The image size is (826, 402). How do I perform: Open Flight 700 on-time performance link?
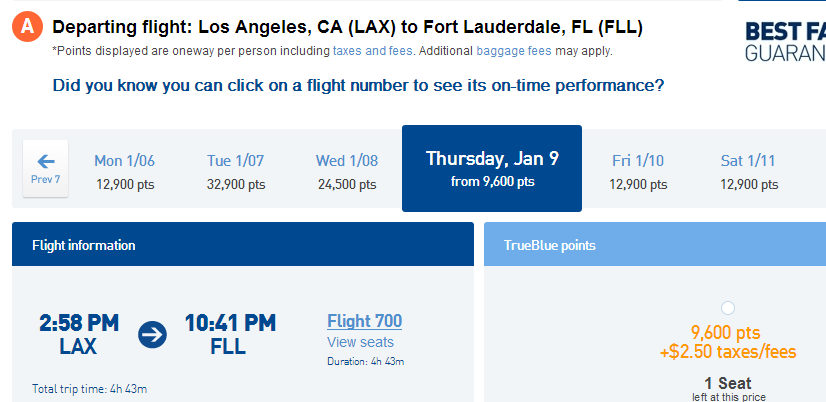(365, 321)
